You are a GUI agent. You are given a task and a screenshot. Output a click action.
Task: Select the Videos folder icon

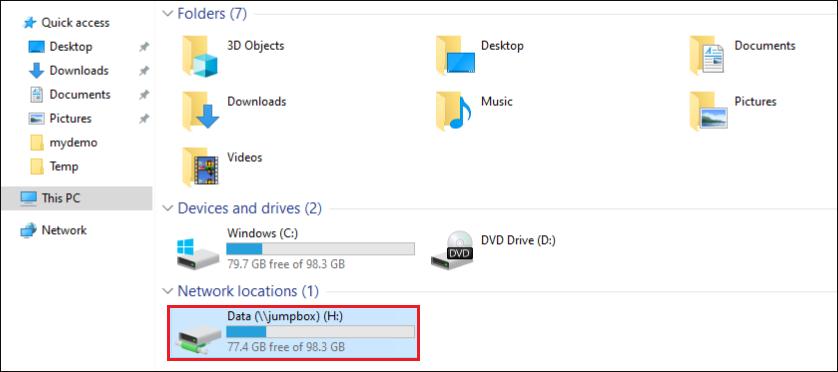point(201,167)
